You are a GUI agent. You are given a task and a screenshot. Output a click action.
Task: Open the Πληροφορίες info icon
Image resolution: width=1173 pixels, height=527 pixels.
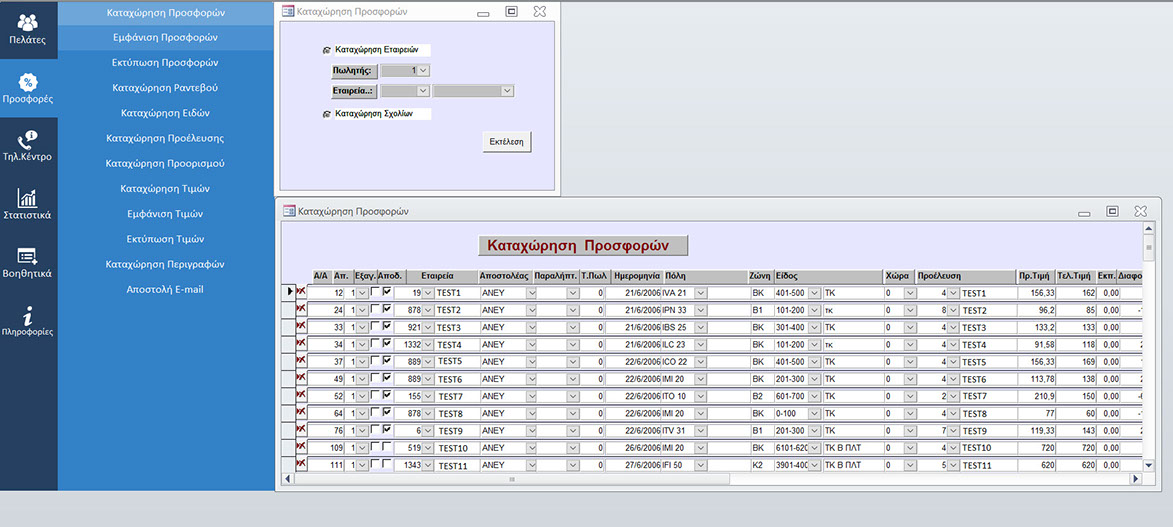point(28,320)
